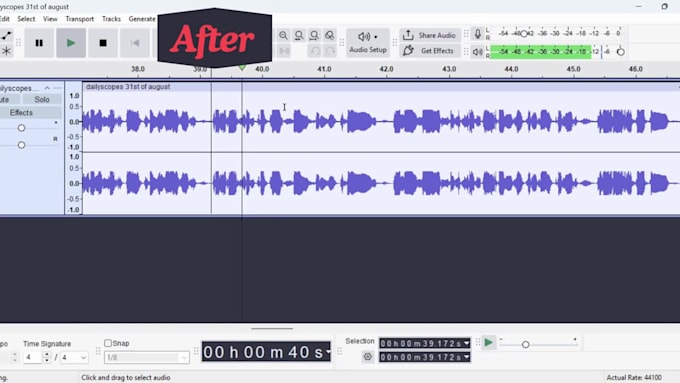Viewport: 680px width, 383px height.
Task: Click the Silence audio selection icon
Action: coord(284,51)
